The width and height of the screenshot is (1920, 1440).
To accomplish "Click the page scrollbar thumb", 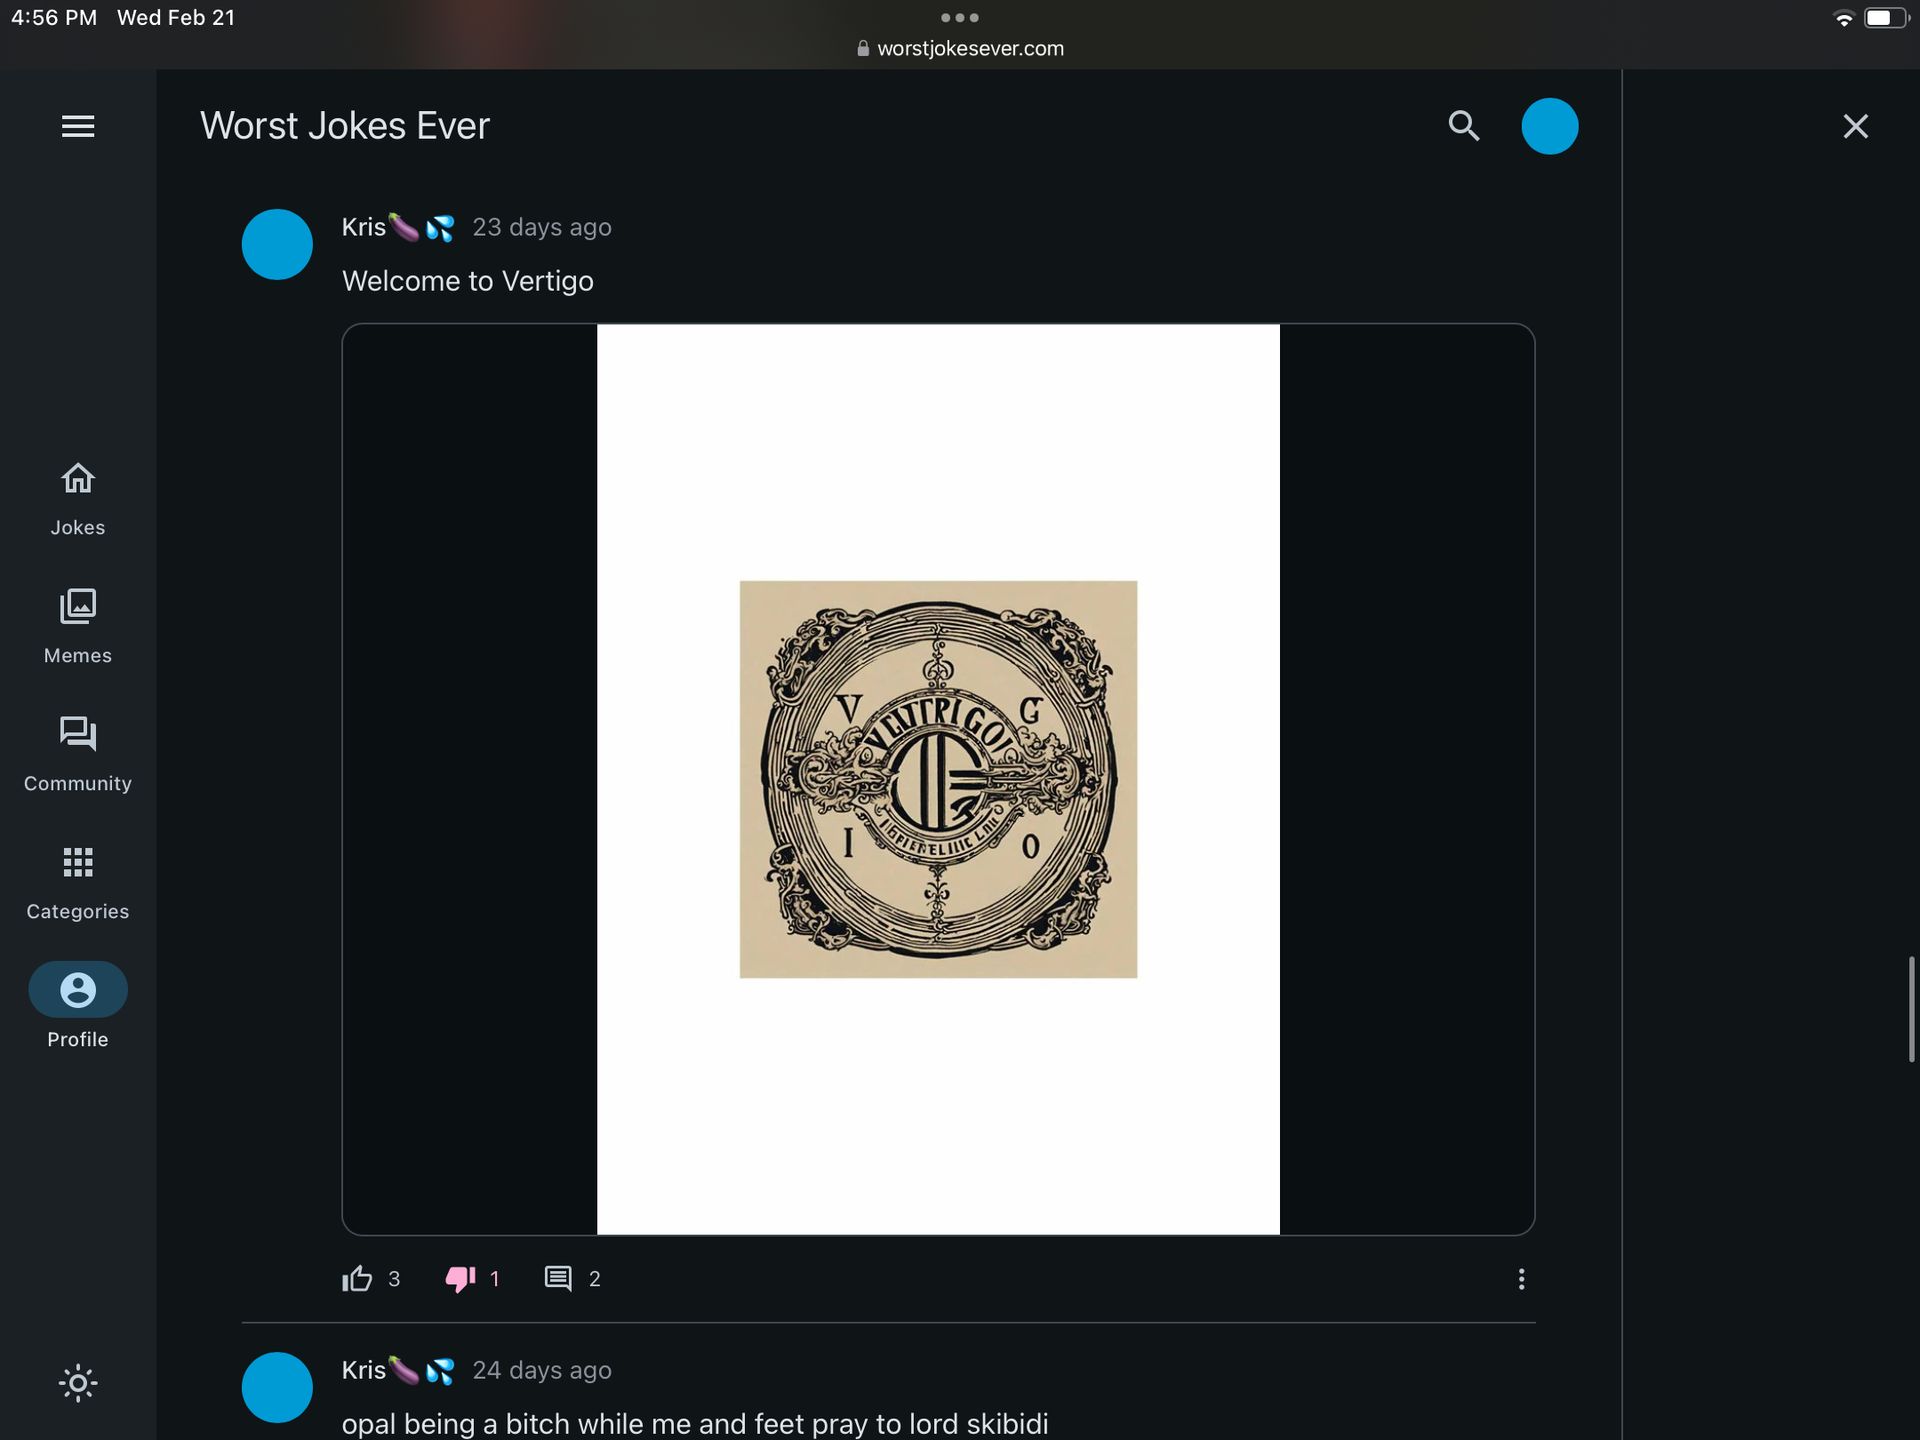I will pyautogui.click(x=1911, y=1009).
